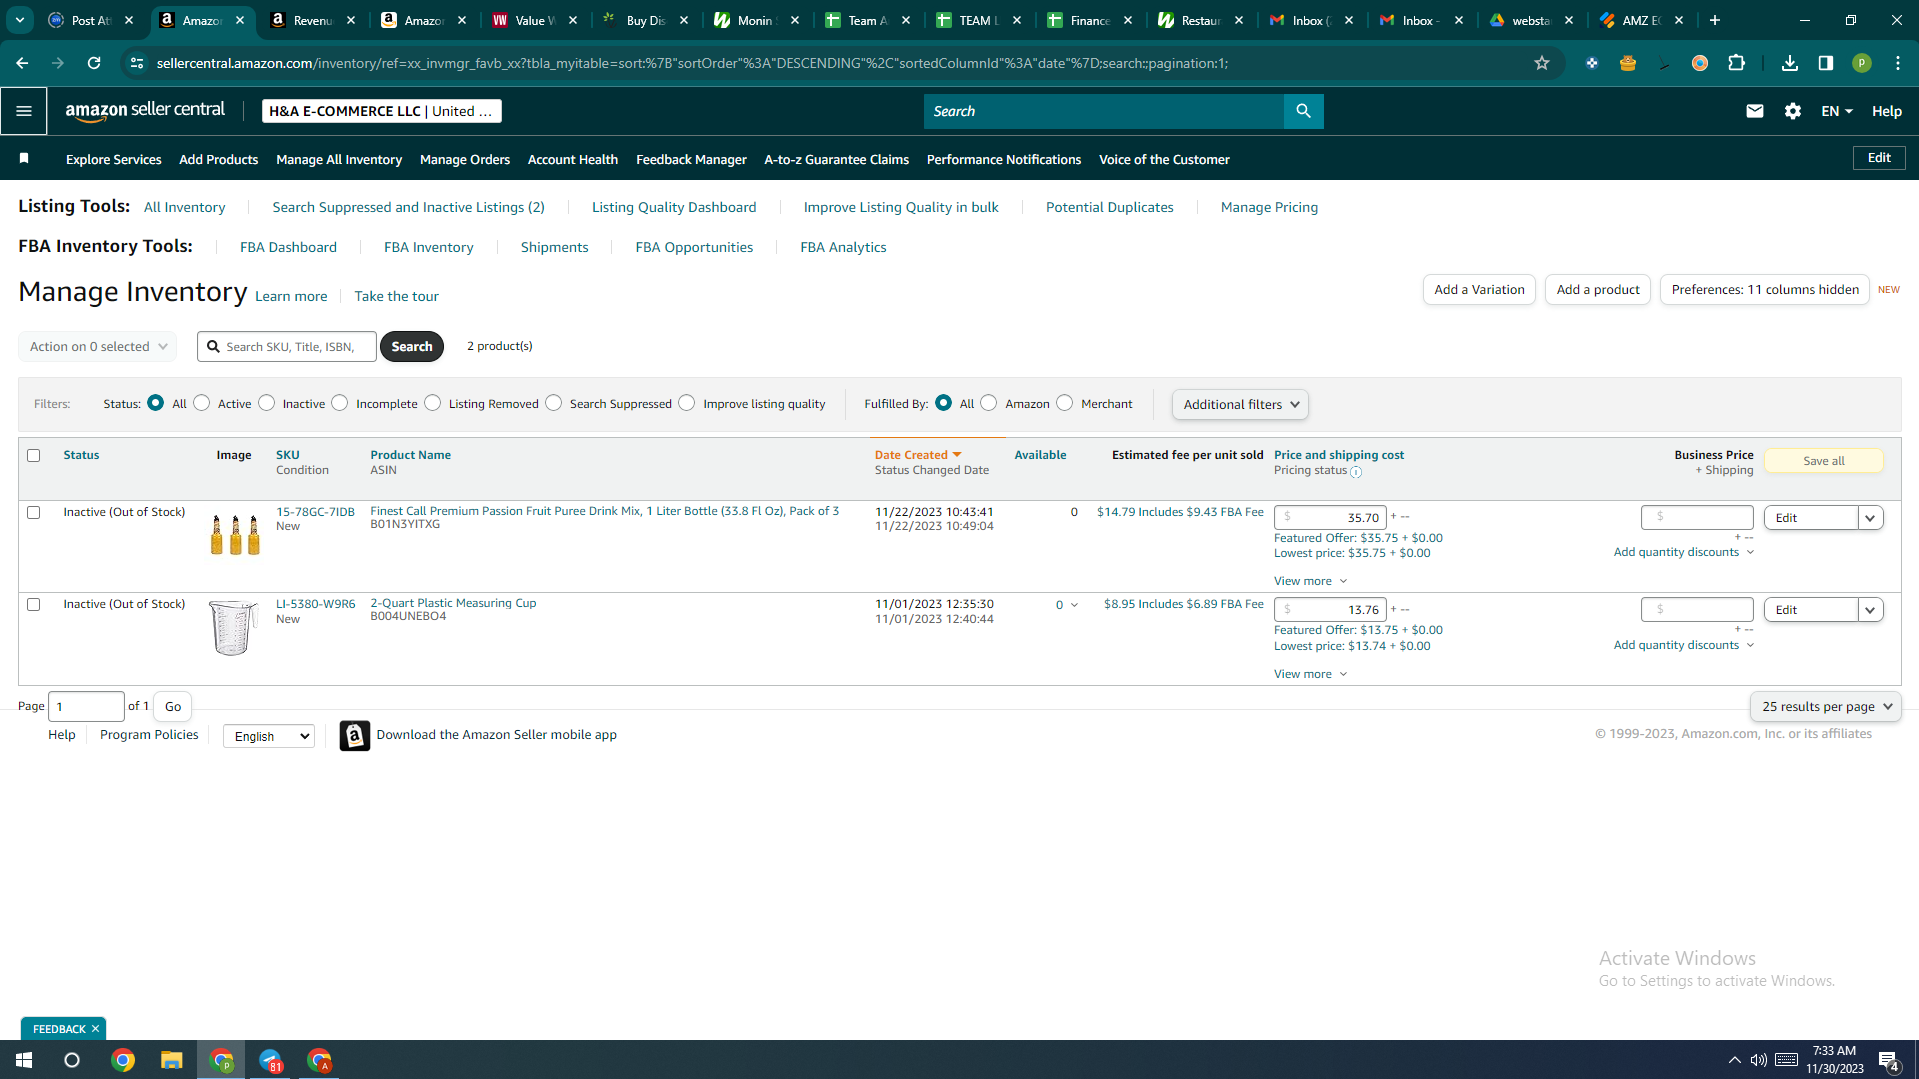Open the messages envelope icon
This screenshot has height=1079, width=1919.
[x=1754, y=111]
